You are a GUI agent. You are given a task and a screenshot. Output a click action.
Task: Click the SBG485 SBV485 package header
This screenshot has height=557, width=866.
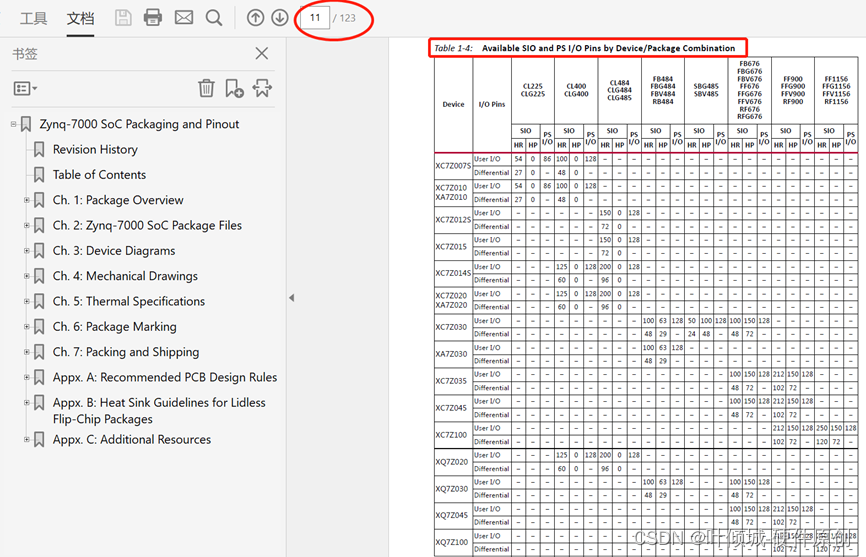click(x=706, y=90)
